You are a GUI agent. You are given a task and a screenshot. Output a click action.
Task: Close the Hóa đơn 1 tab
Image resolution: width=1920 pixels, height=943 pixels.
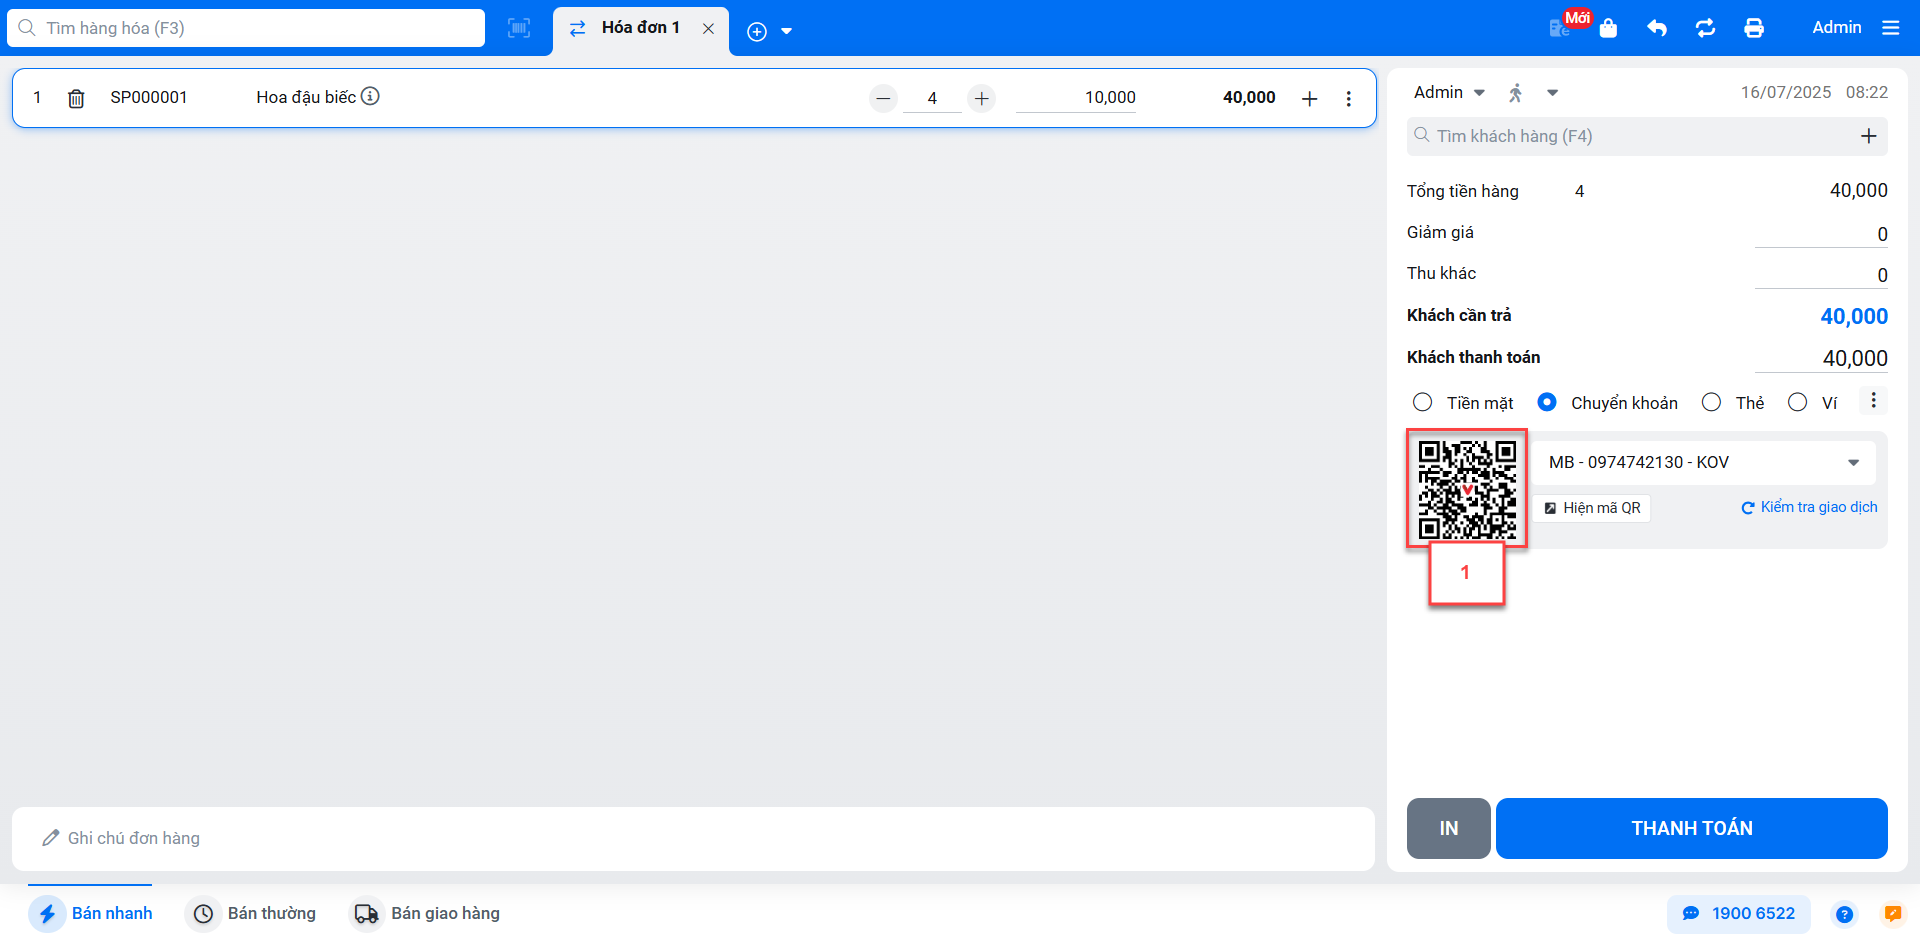pyautogui.click(x=708, y=29)
